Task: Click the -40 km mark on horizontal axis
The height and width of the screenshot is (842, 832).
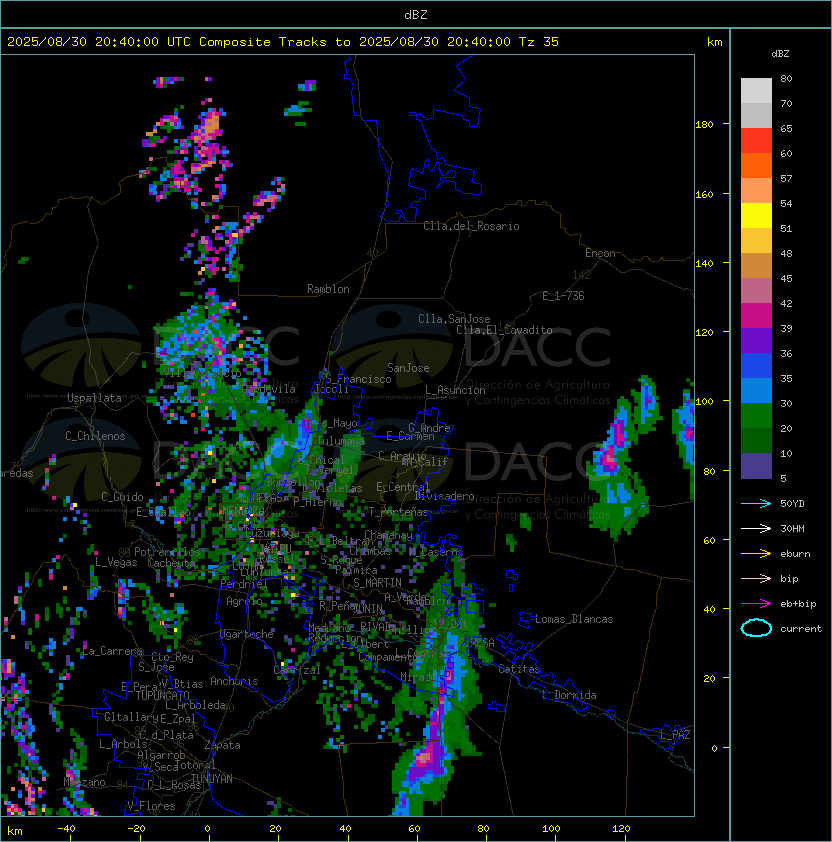Action: [66, 829]
